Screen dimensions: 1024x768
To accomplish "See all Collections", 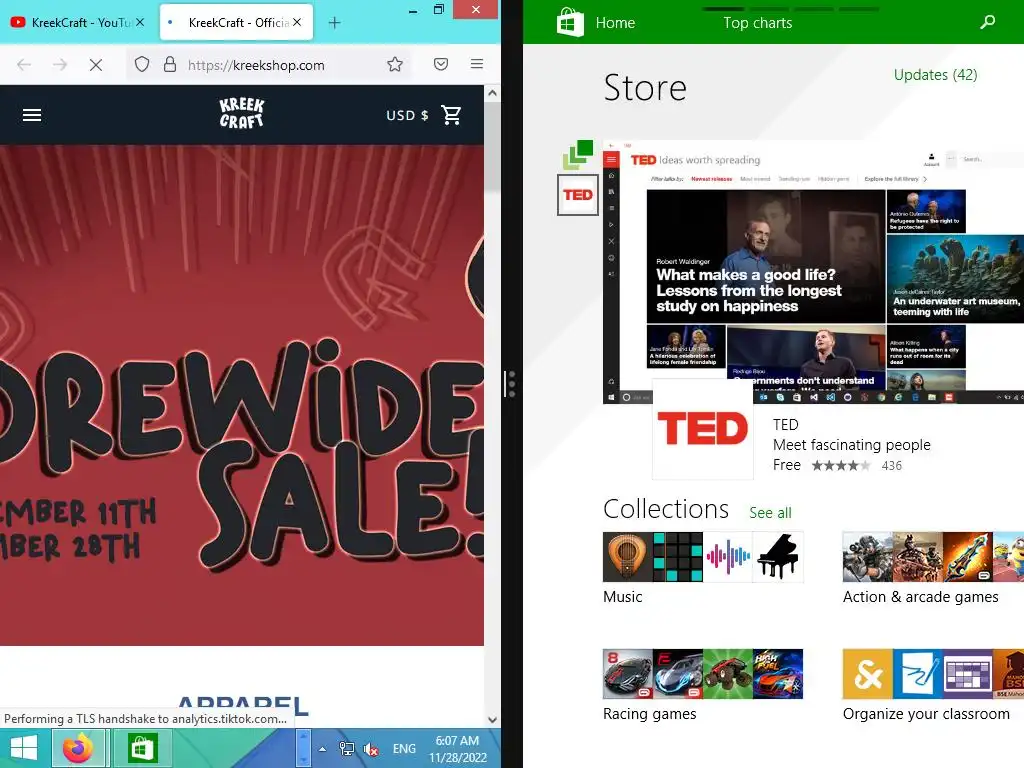I will [x=770, y=513].
